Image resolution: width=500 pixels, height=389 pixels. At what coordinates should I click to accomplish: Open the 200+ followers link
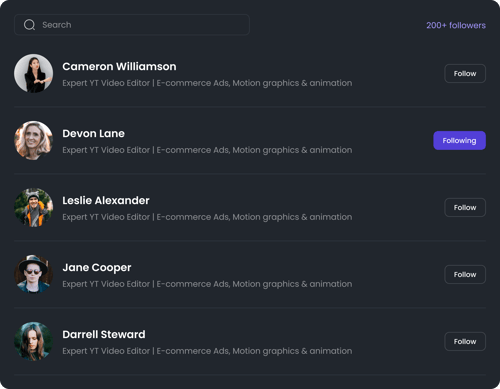[x=456, y=25]
